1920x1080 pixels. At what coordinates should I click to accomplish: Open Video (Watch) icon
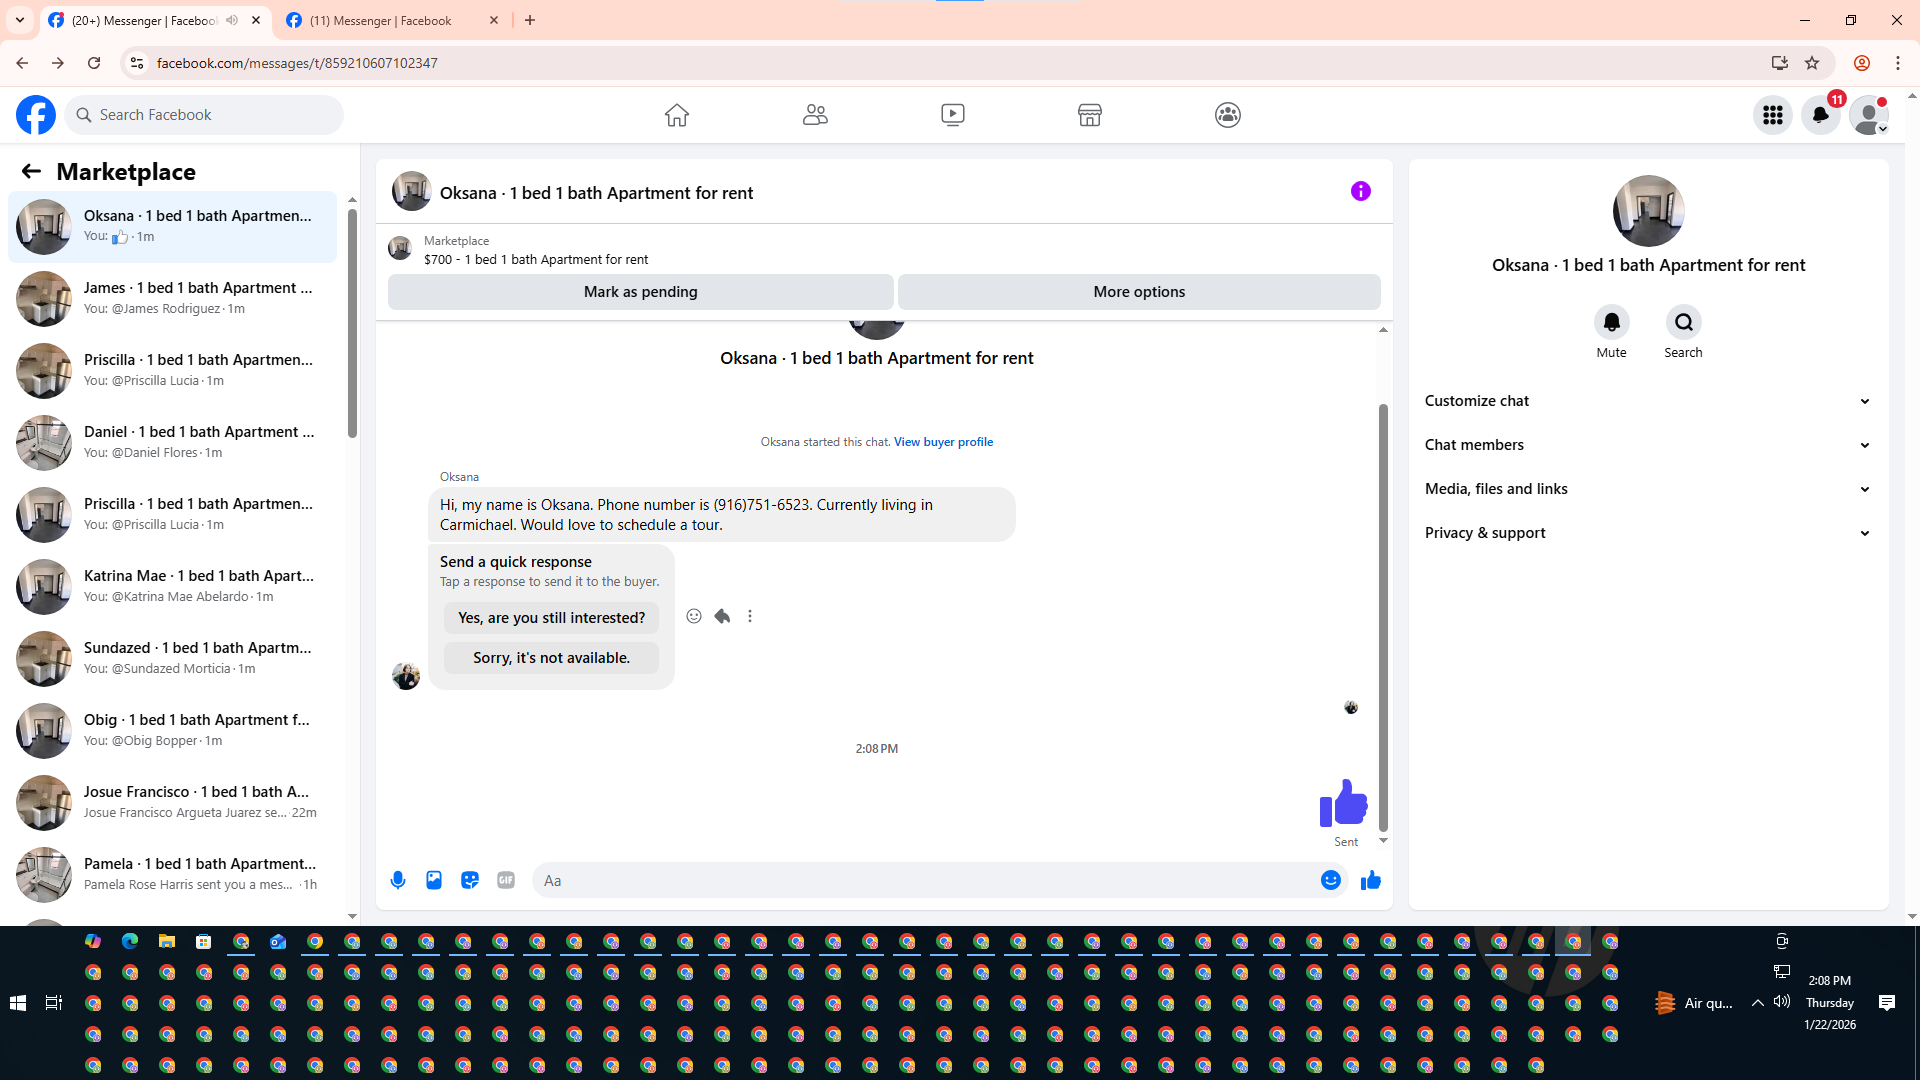click(x=953, y=115)
